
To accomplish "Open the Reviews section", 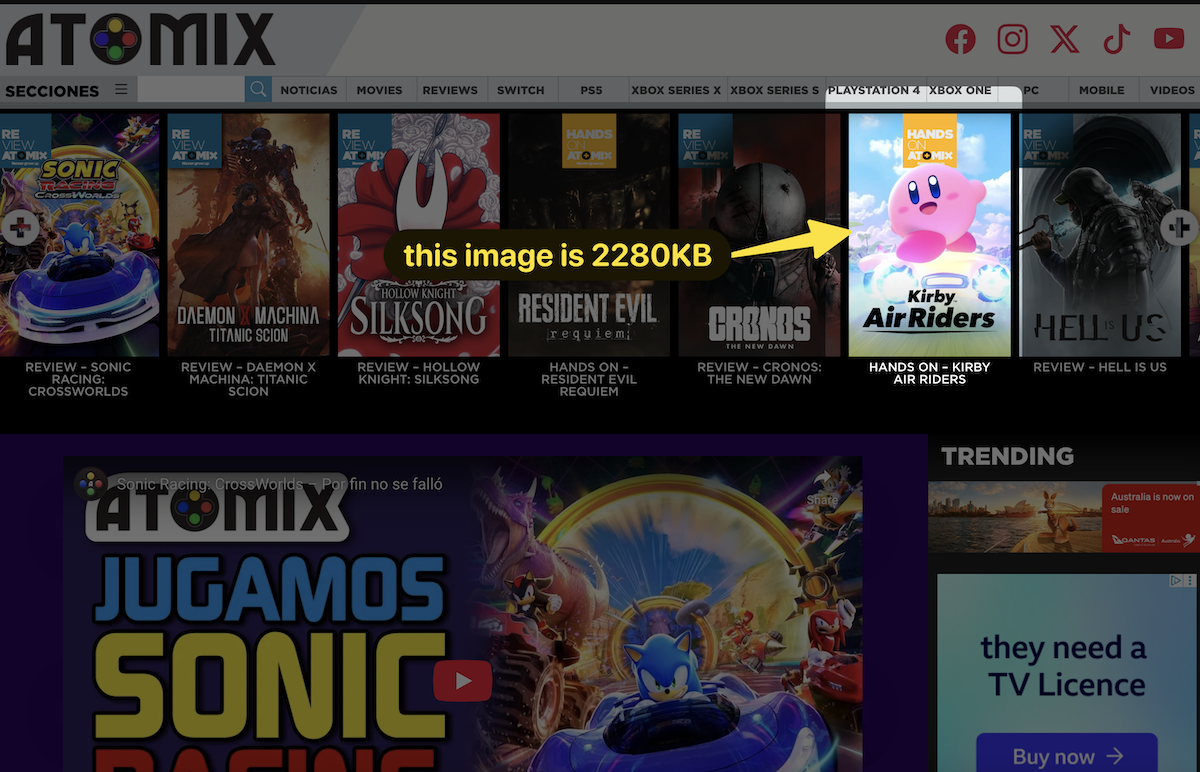I will pos(450,90).
